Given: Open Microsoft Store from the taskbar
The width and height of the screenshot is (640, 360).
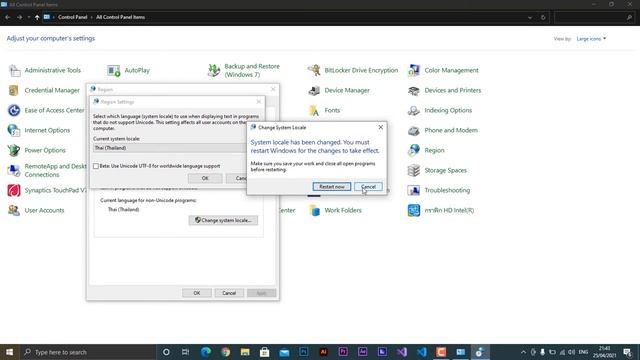Looking at the screenshot, I should (264, 352).
